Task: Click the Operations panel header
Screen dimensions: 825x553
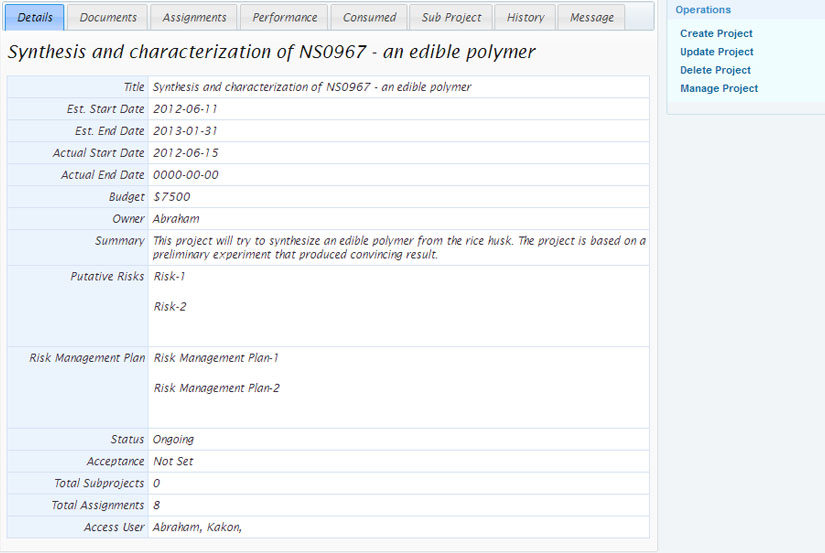Action: [x=703, y=10]
